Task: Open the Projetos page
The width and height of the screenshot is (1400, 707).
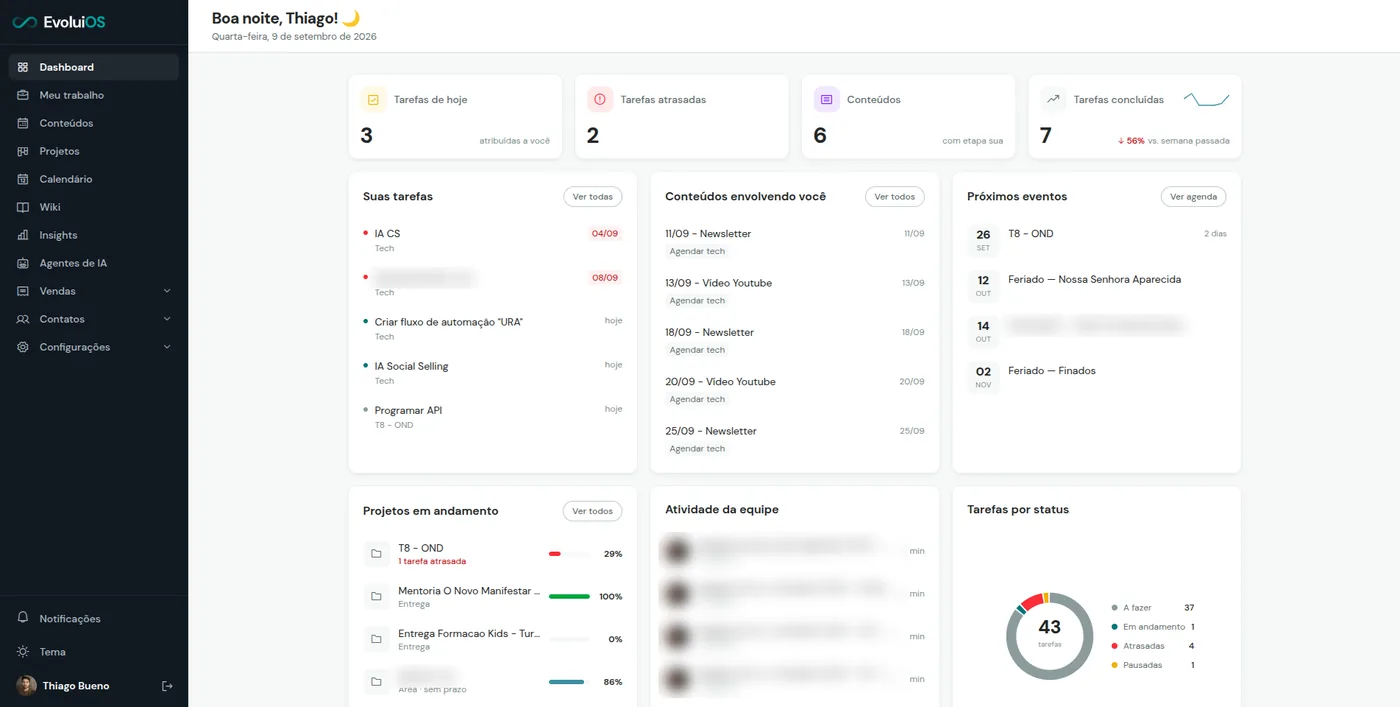Action: tap(94, 151)
